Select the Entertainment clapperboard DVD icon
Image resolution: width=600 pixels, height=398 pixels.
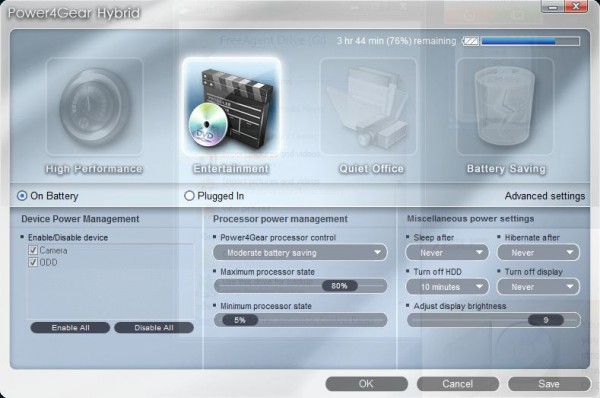pos(232,106)
